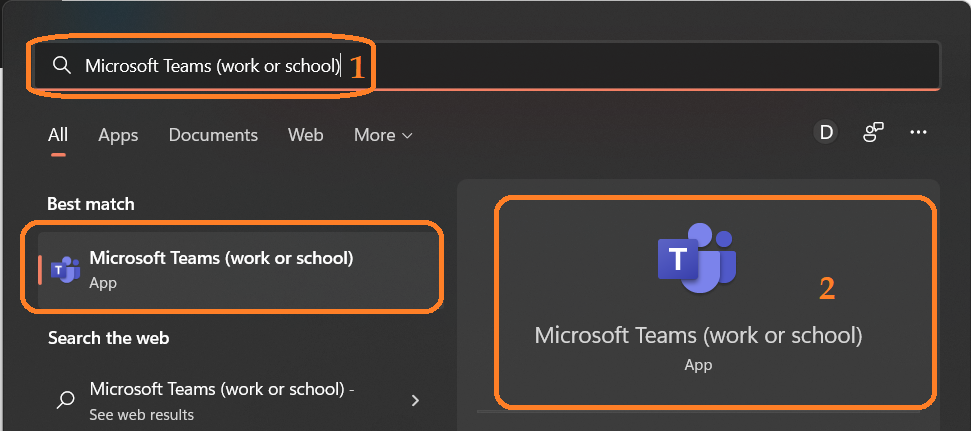This screenshot has height=431, width=971.
Task: Open the D user account avatar
Action: point(825,132)
